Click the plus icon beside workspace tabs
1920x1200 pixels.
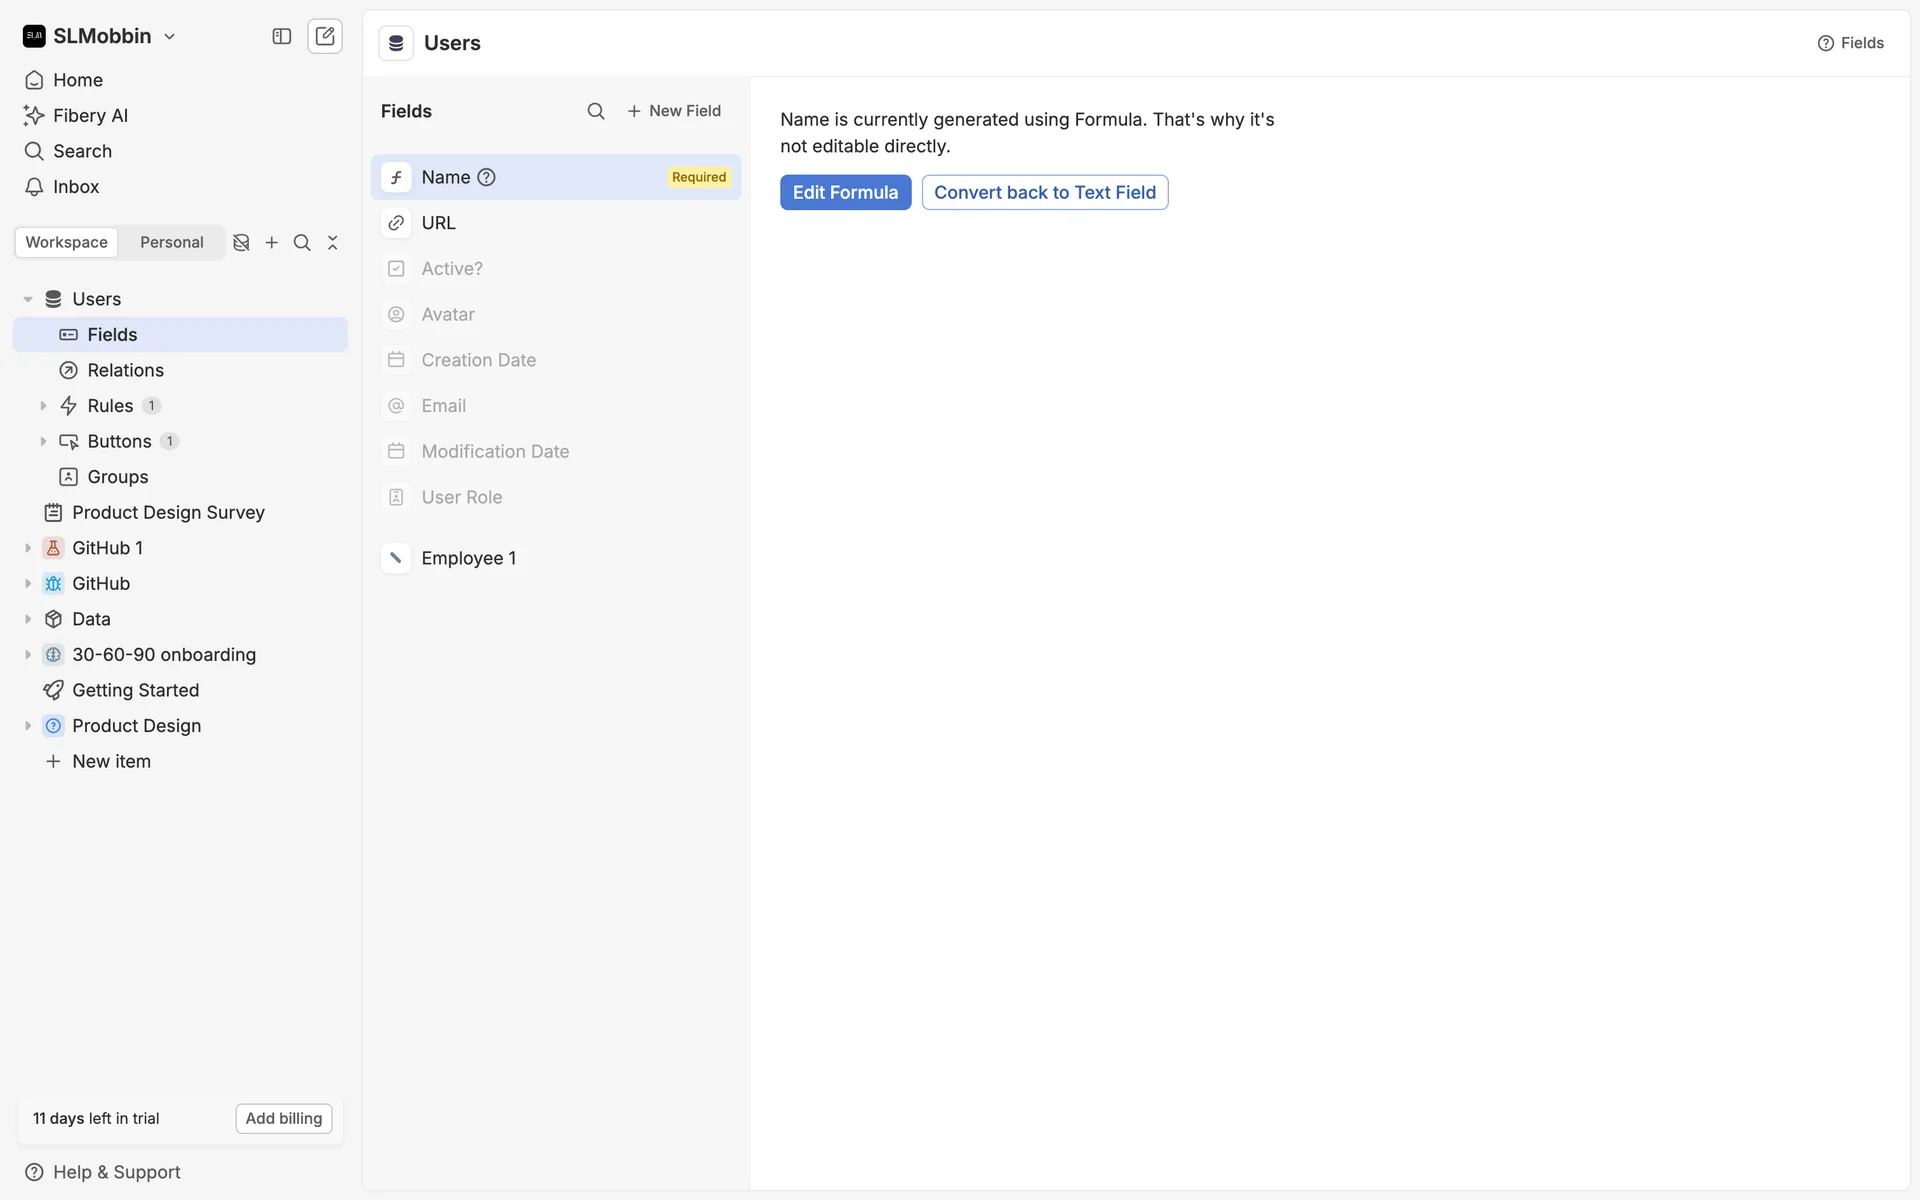tap(271, 243)
